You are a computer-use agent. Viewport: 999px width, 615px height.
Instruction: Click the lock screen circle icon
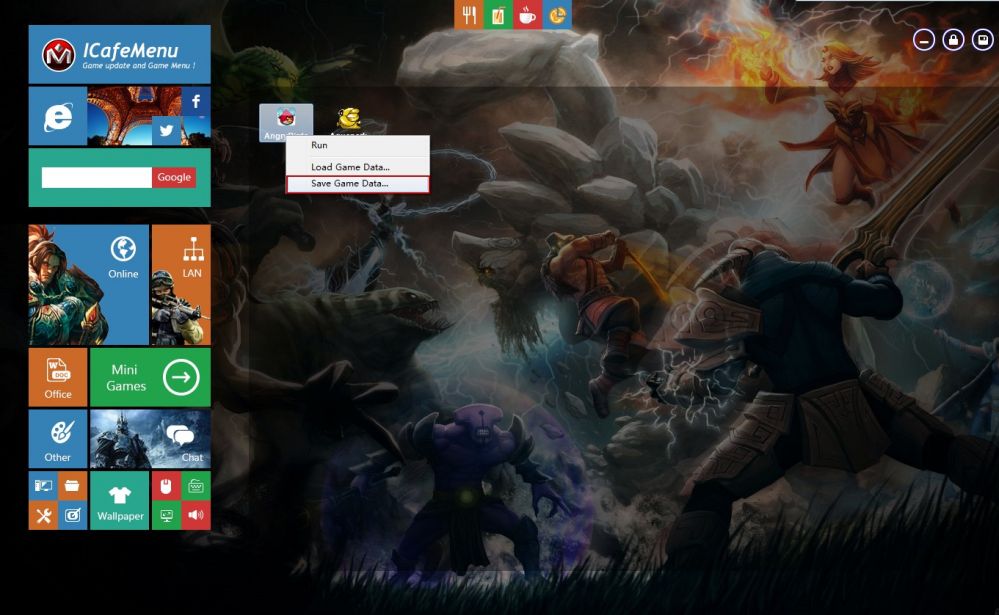tap(953, 40)
